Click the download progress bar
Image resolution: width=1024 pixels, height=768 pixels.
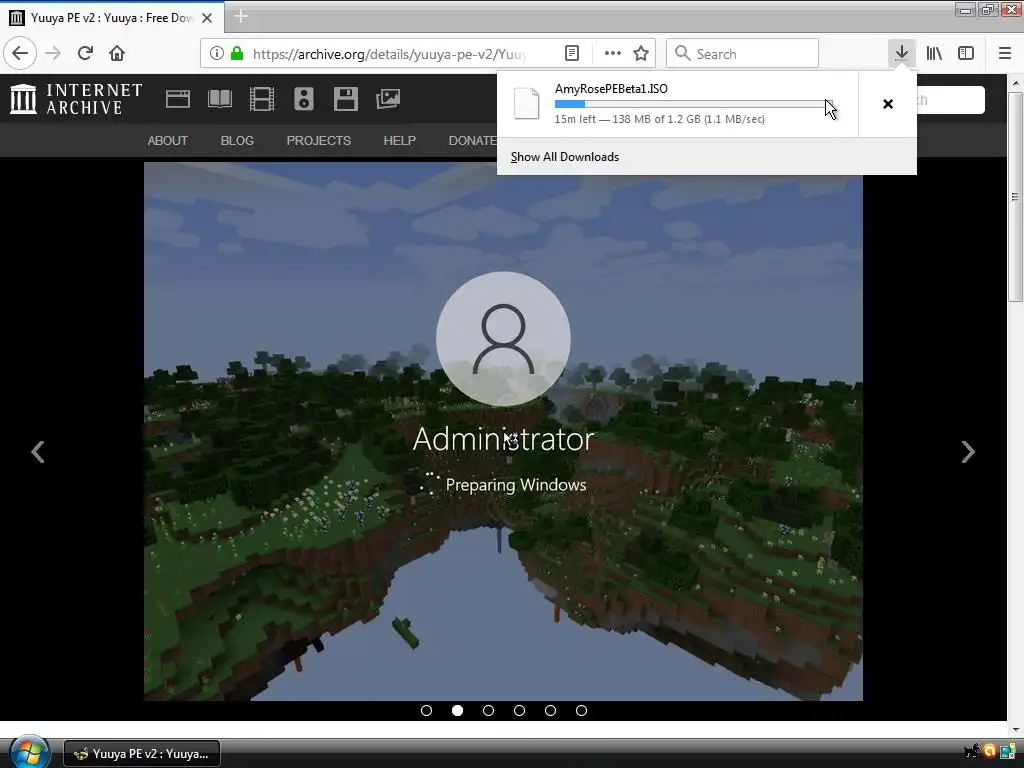692,104
